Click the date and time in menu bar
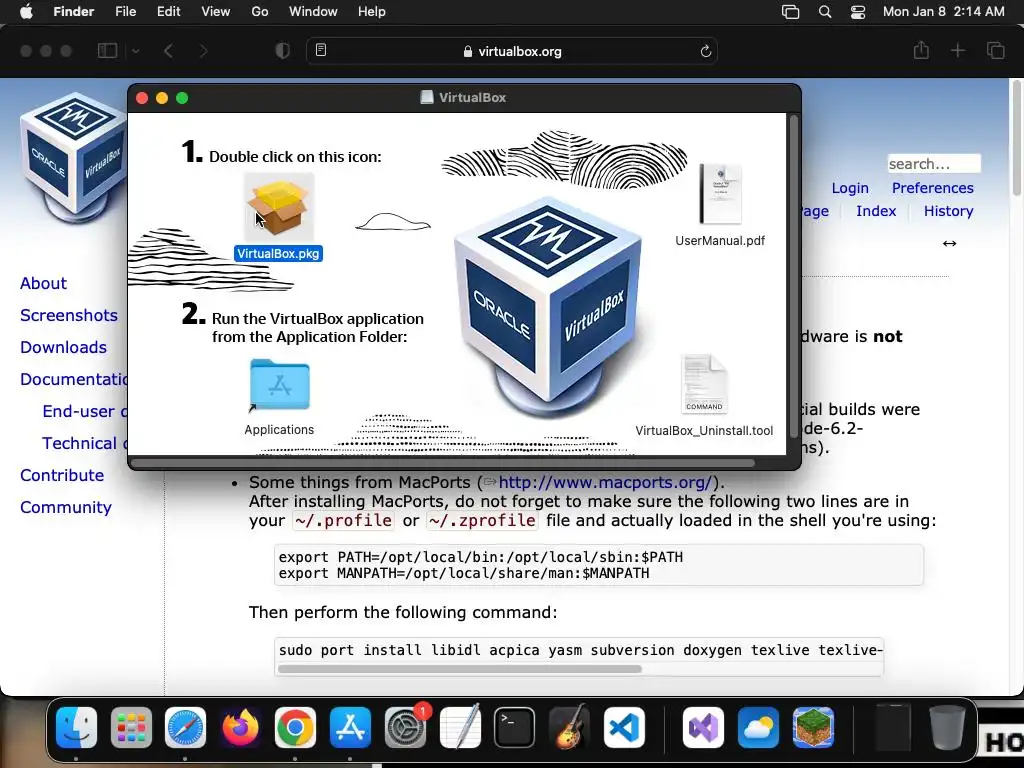 pos(944,12)
